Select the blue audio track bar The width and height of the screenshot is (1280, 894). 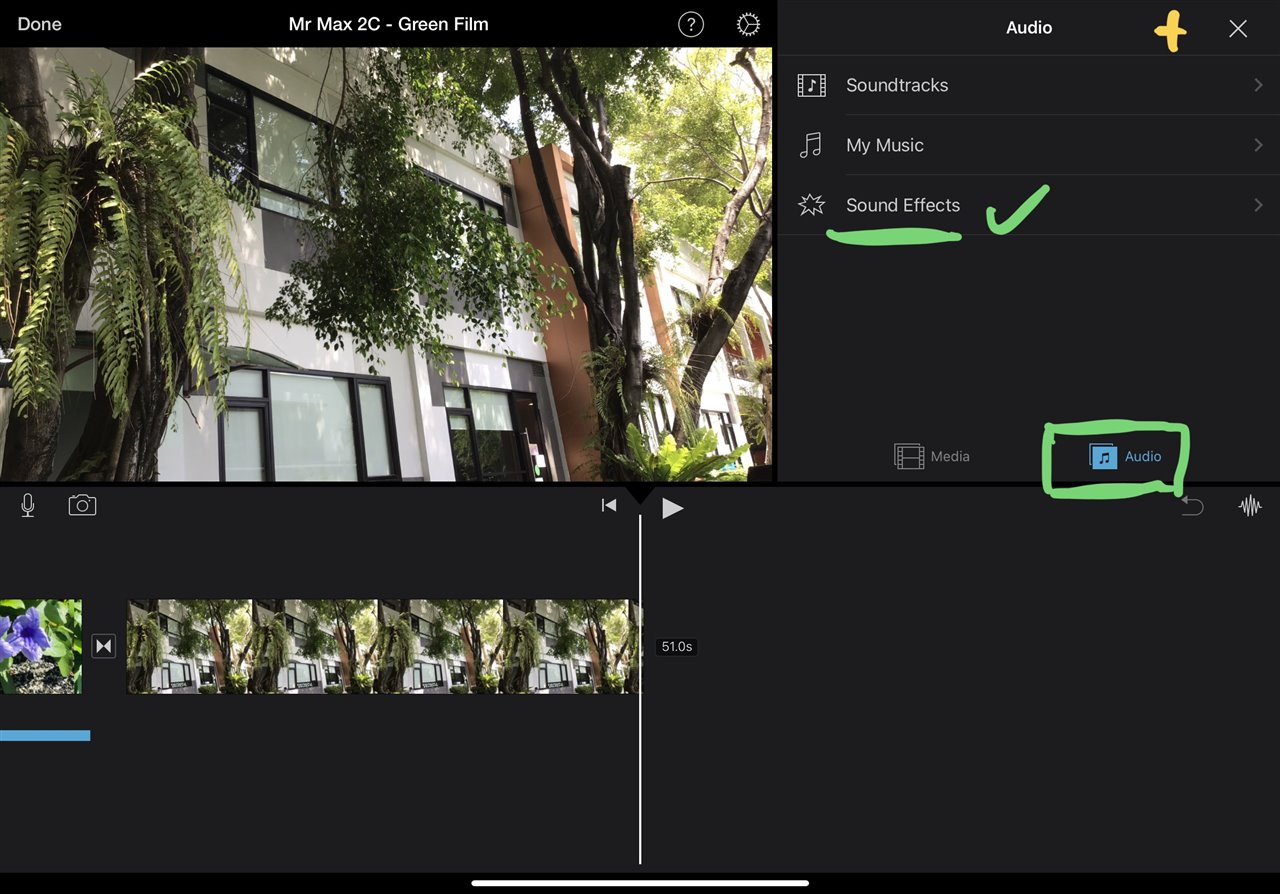[45, 735]
